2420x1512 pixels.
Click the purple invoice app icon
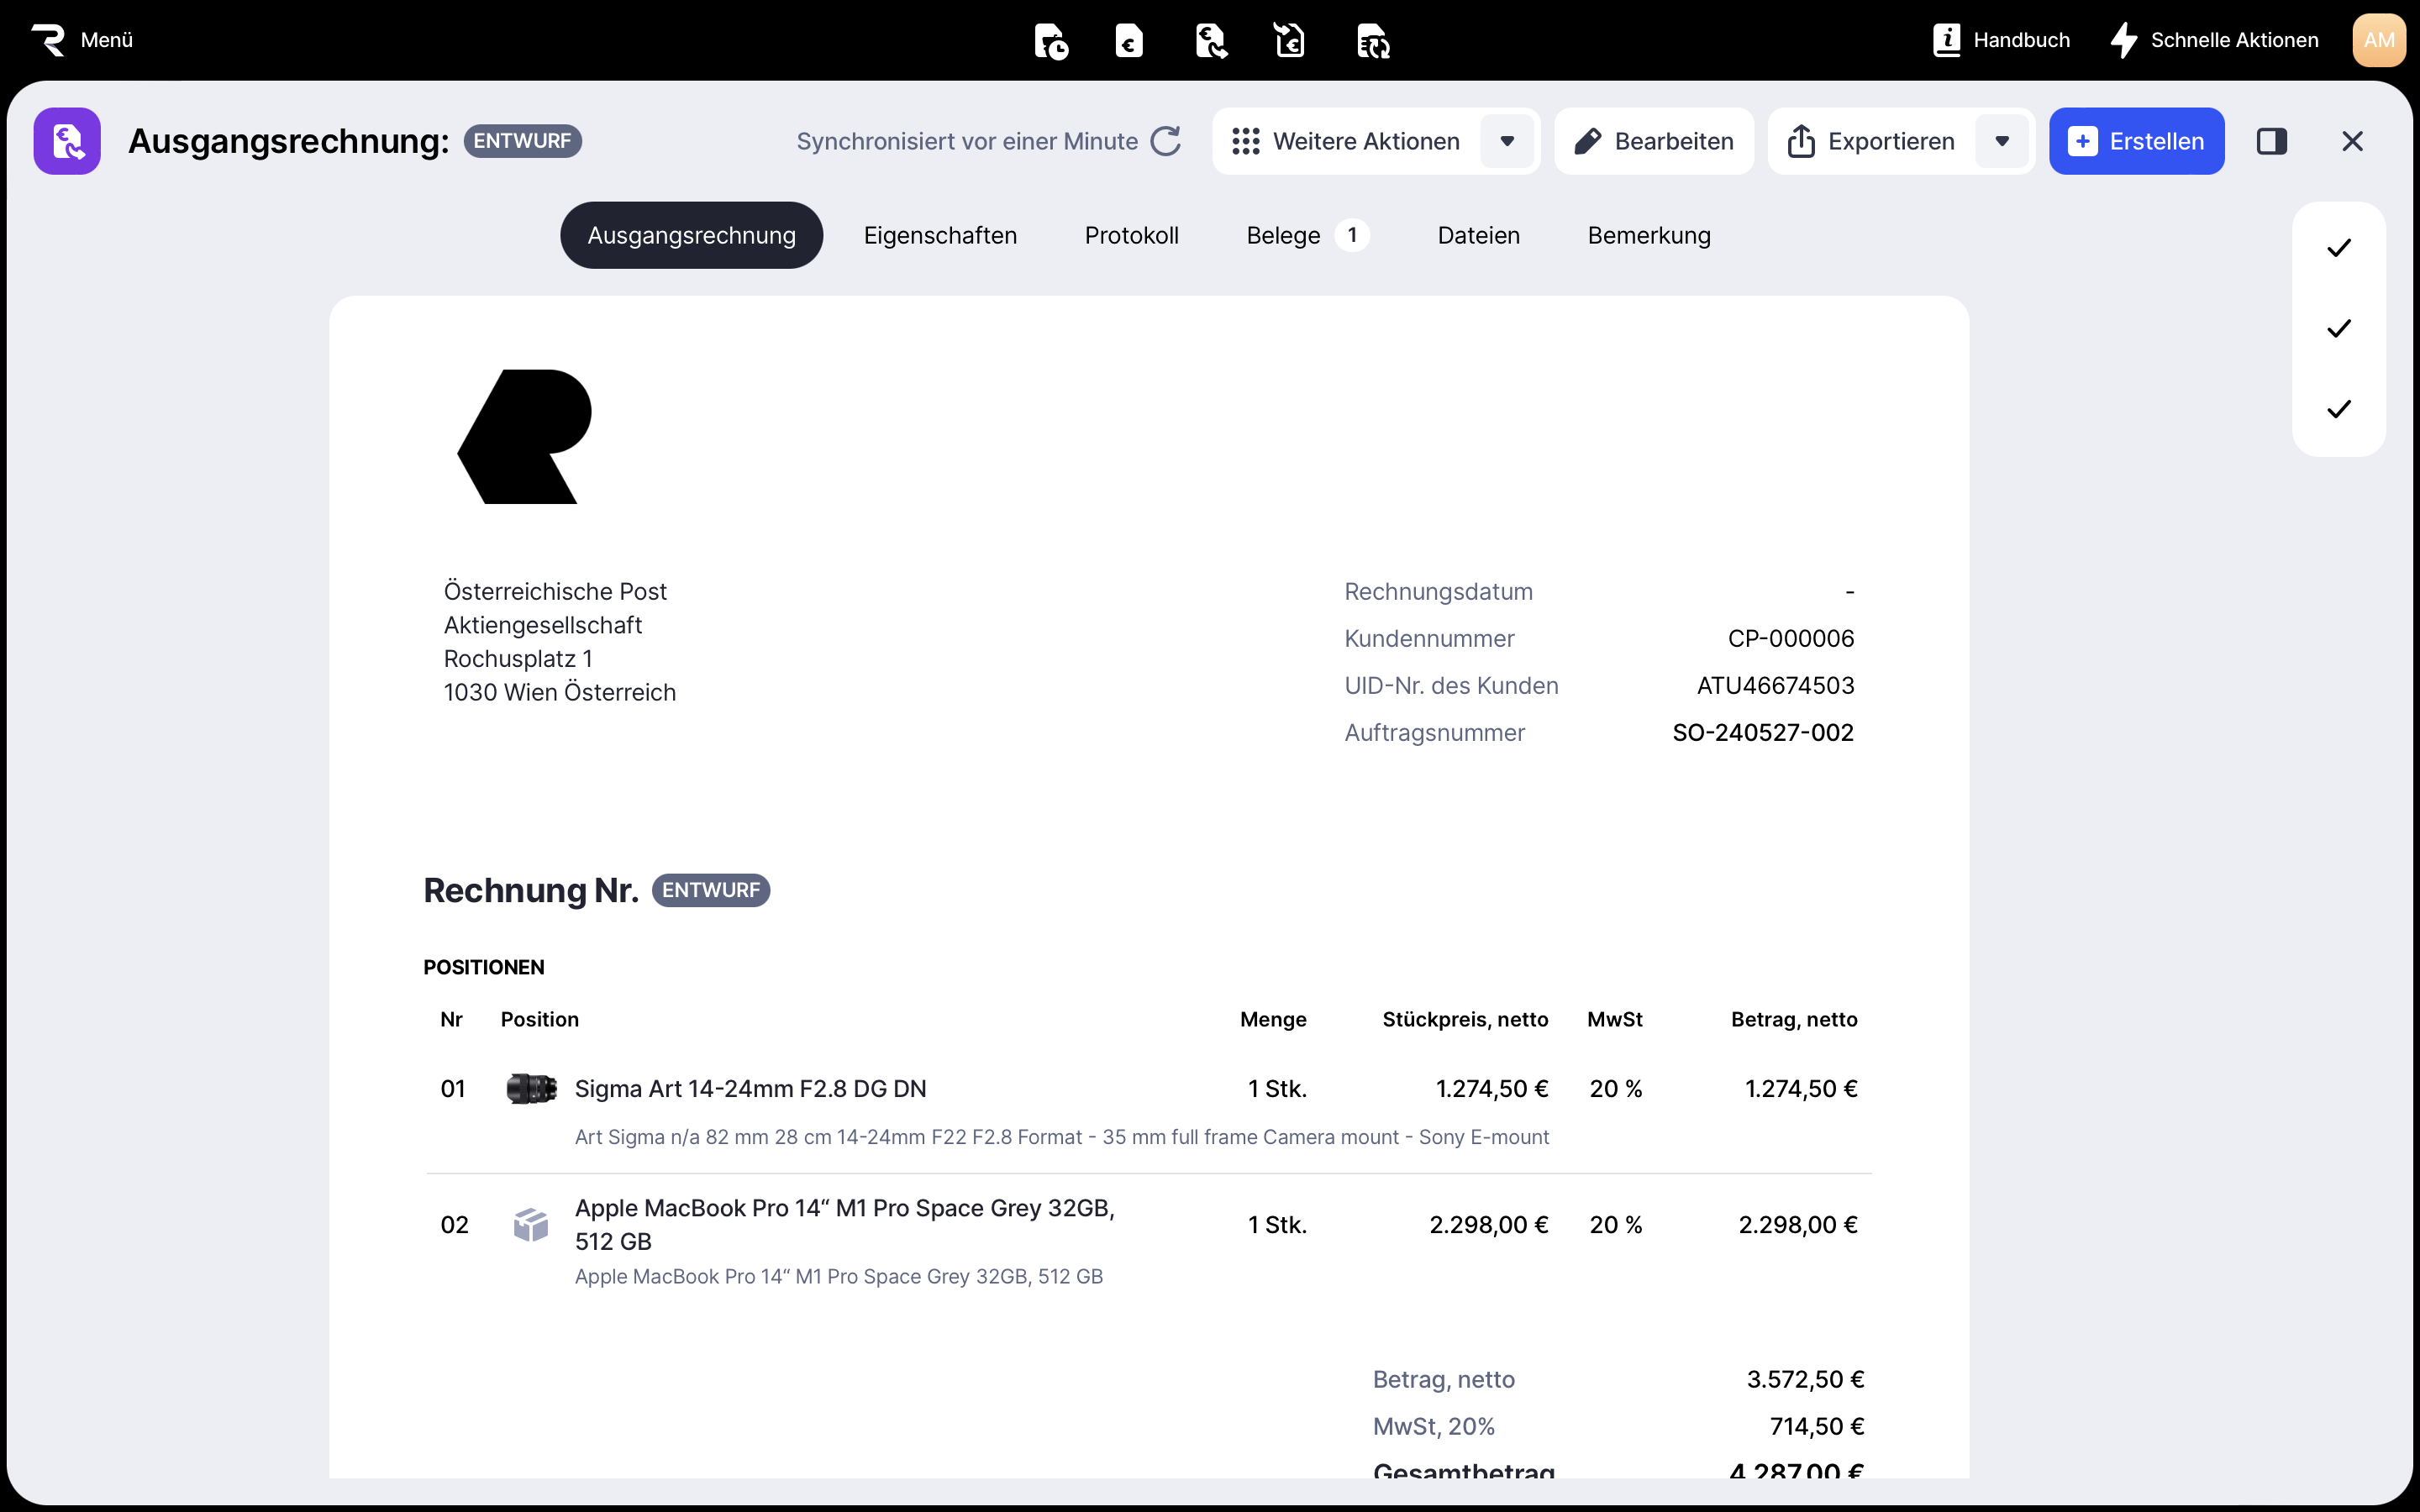(67, 141)
